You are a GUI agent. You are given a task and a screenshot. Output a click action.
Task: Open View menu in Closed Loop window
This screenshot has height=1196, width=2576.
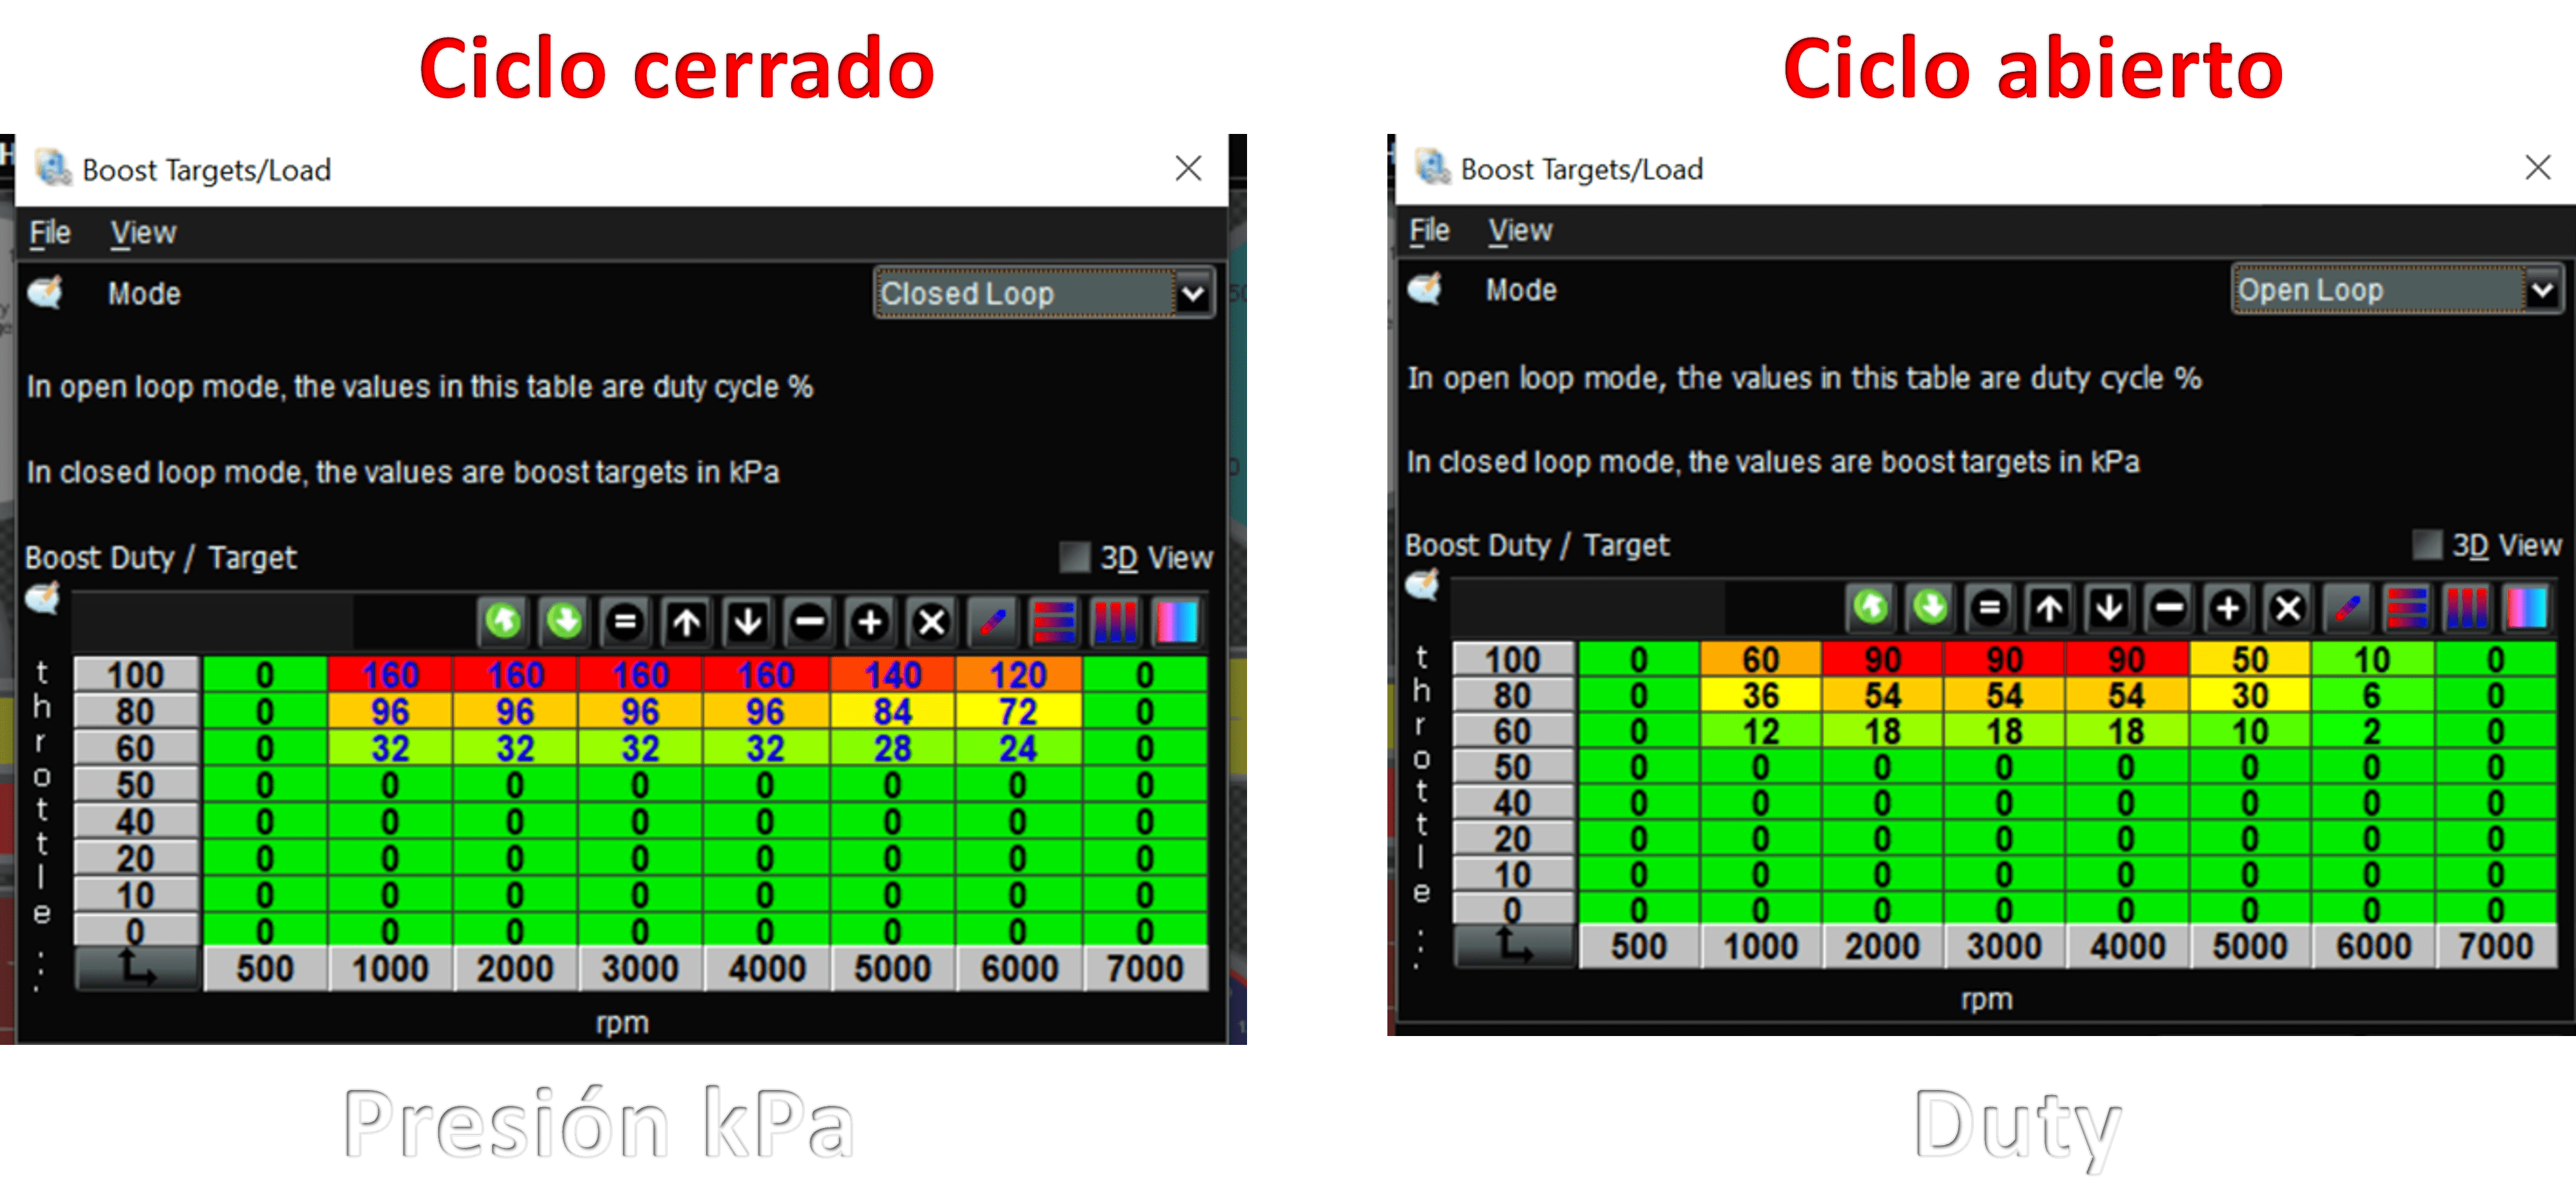tap(143, 232)
